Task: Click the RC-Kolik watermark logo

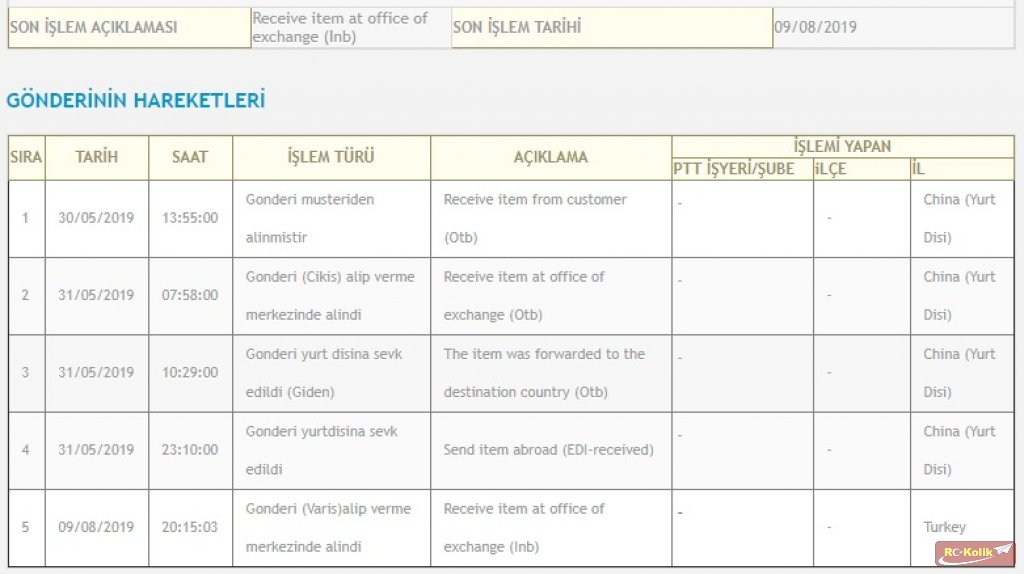Action: [974, 553]
